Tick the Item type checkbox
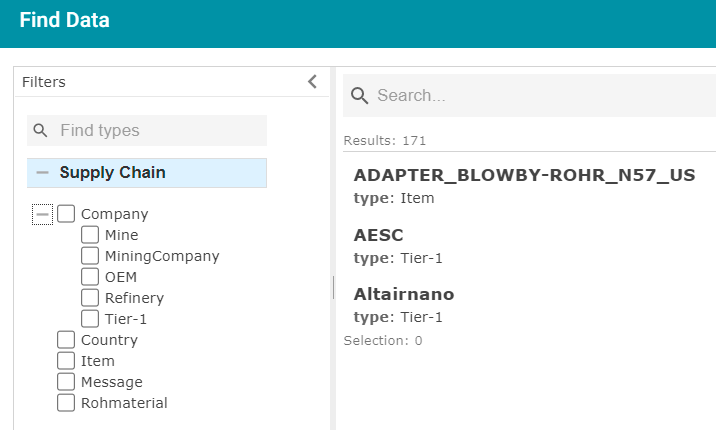 pyautogui.click(x=66, y=361)
